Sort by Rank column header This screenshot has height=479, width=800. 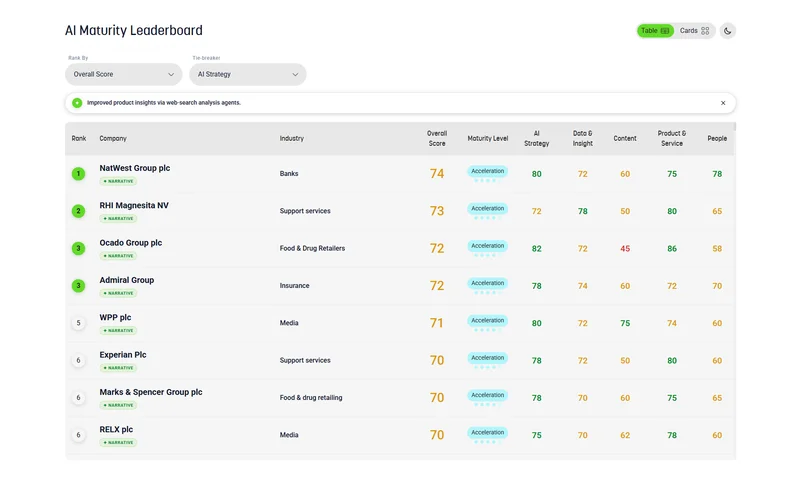click(79, 138)
